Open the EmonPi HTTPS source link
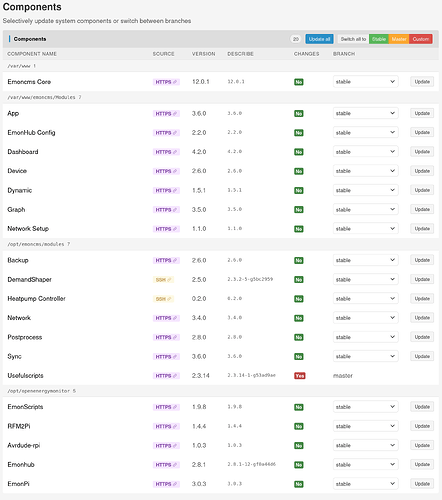The width and height of the screenshot is (442, 500). 166,484
